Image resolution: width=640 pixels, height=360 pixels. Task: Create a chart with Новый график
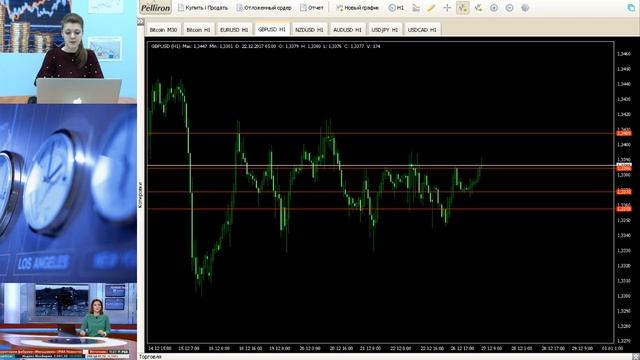357,8
